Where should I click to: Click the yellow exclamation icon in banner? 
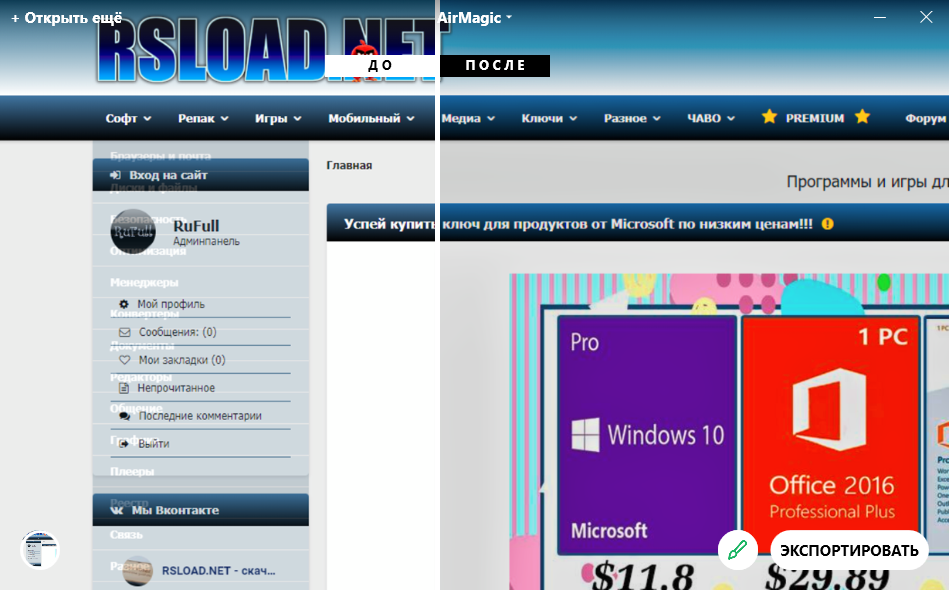pos(827,224)
